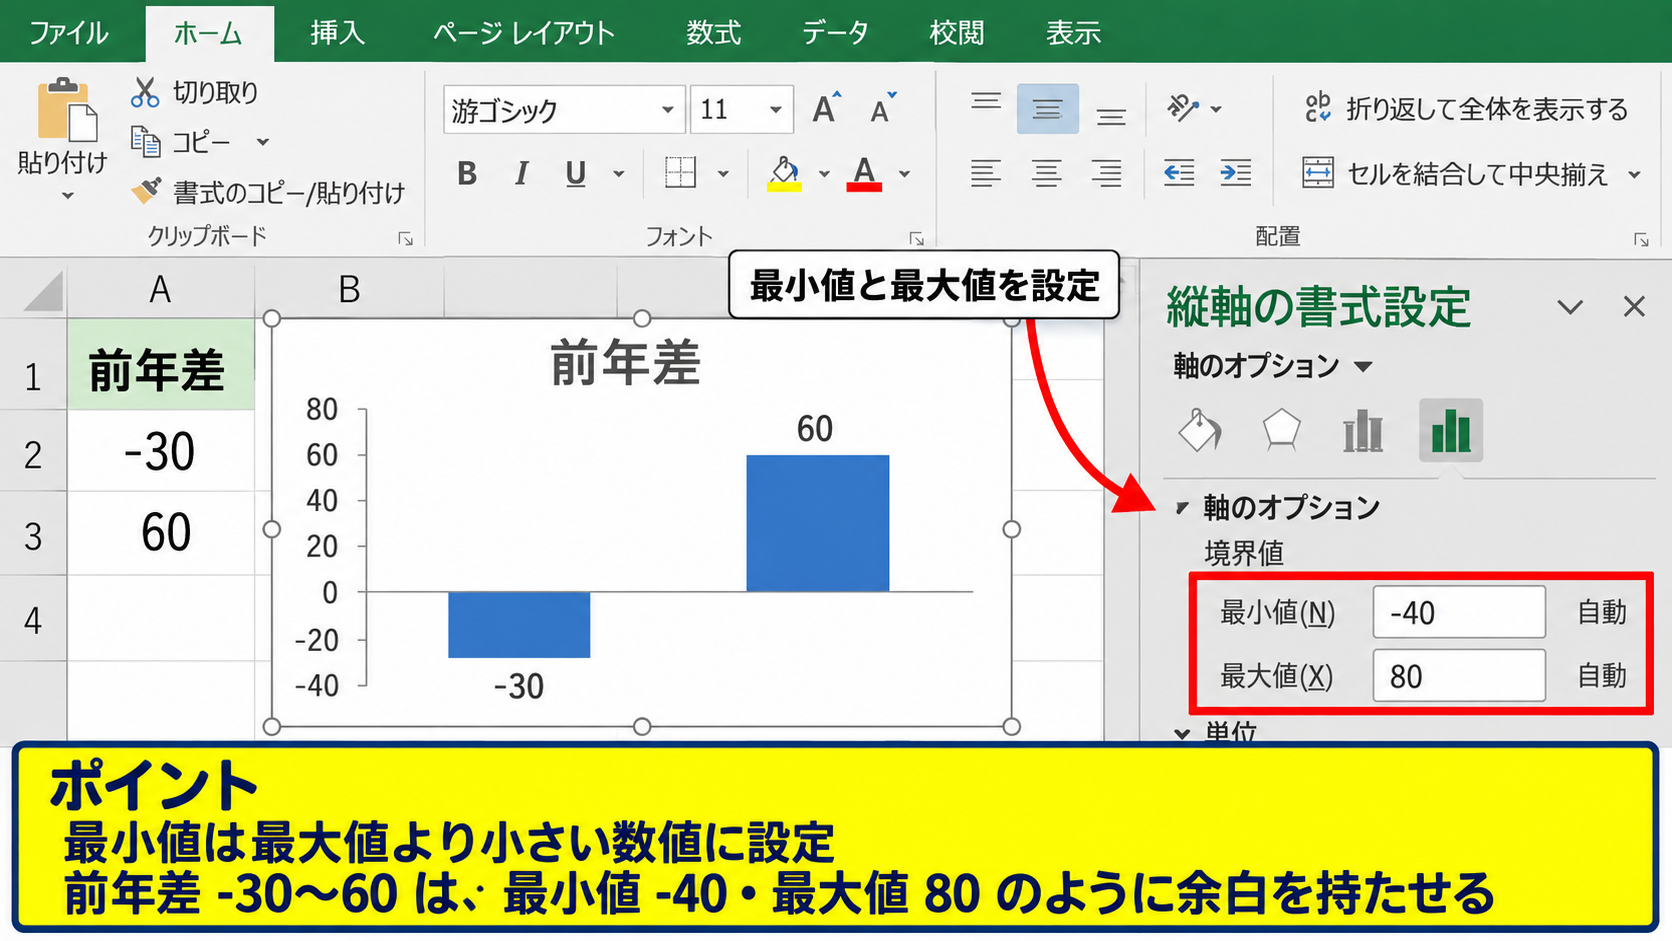Open Fill & Line paint bucket tab

tap(1200, 431)
